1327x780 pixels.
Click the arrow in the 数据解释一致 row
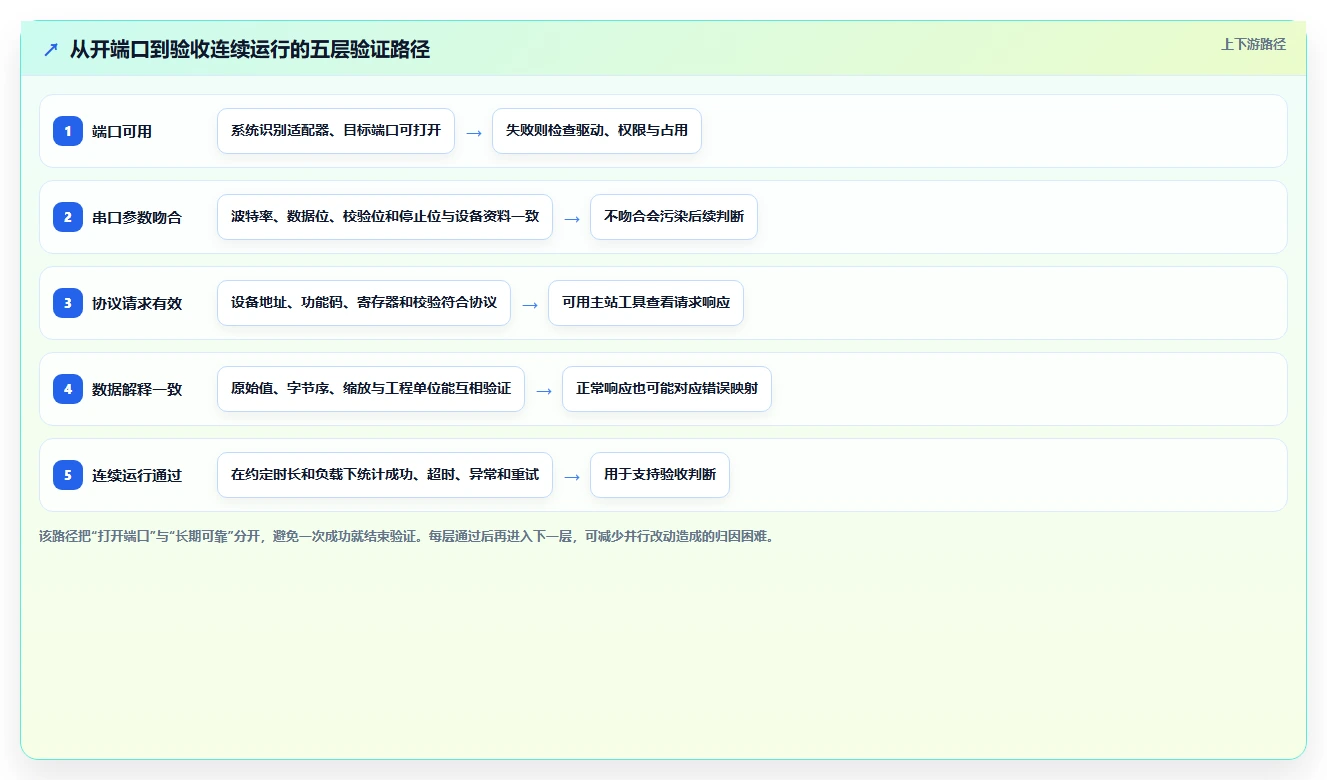point(544,390)
